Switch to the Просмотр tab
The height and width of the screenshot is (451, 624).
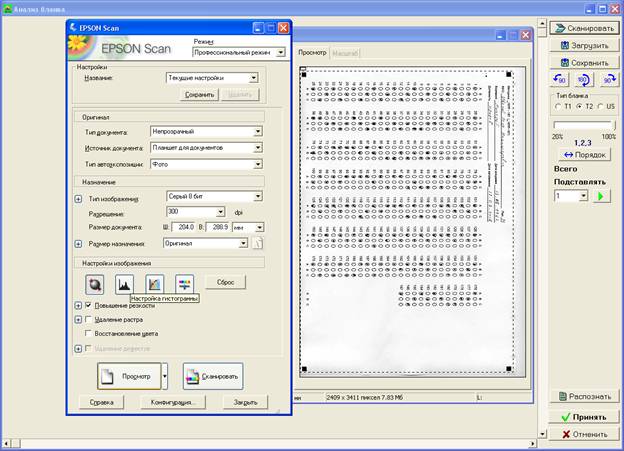[x=312, y=53]
